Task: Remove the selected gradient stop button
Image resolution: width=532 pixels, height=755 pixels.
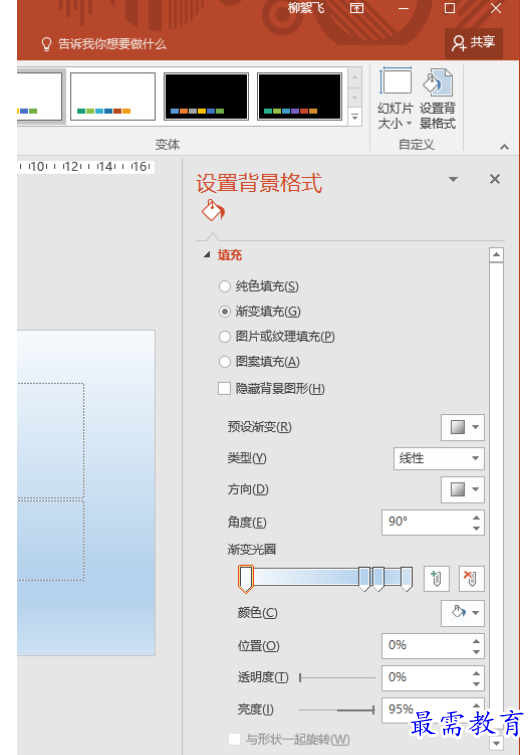Action: coord(471,578)
